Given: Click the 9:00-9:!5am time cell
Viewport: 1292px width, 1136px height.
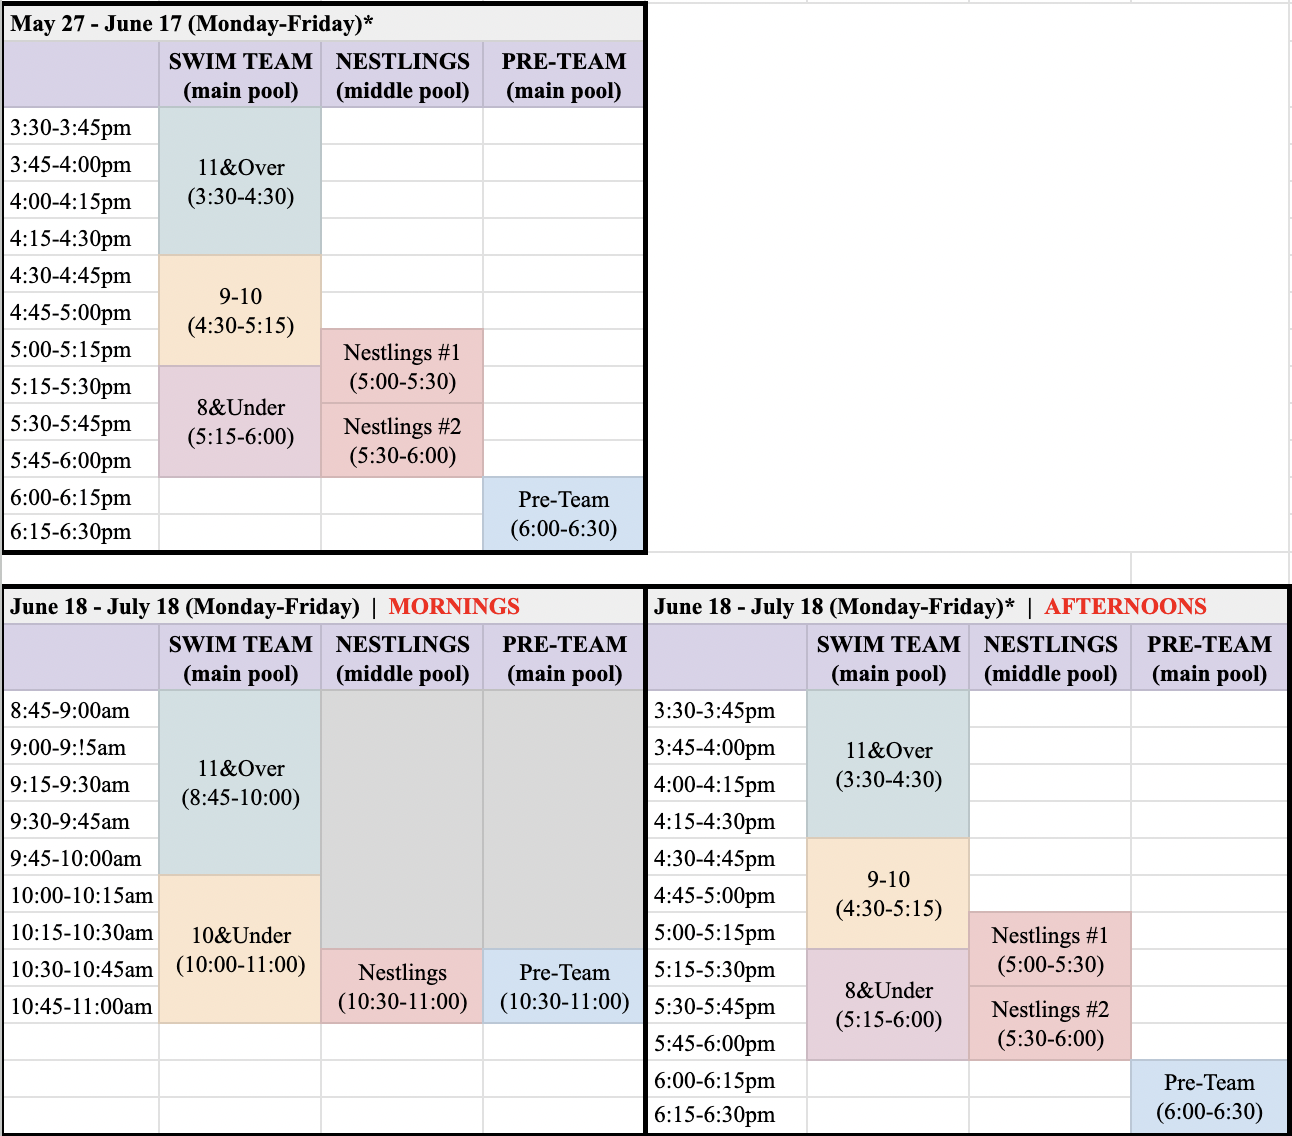Looking at the screenshot, I should [x=69, y=748].
